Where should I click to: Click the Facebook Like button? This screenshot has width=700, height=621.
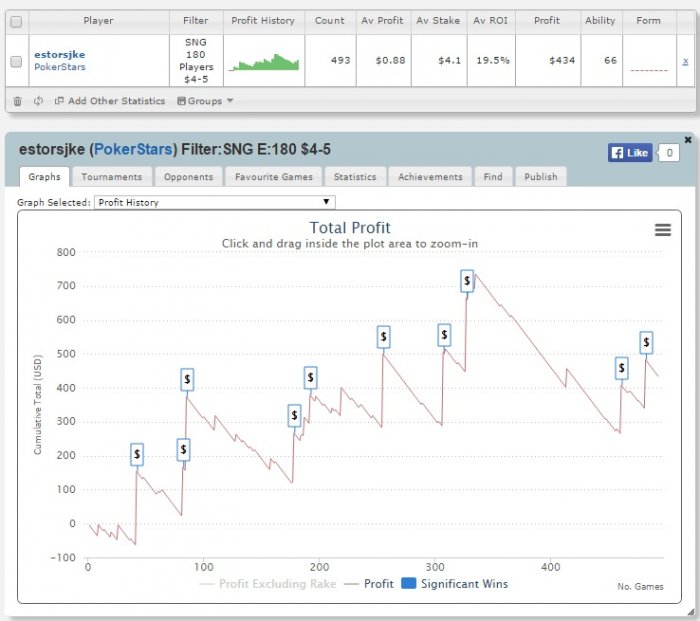point(630,153)
